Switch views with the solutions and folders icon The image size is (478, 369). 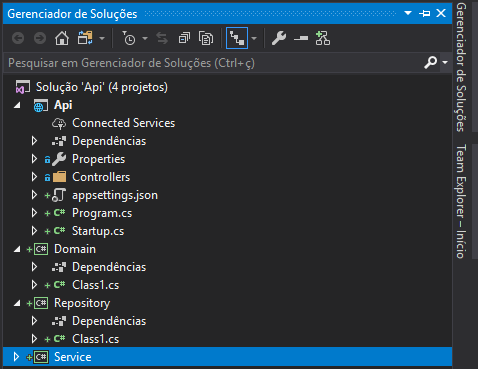(x=85, y=38)
